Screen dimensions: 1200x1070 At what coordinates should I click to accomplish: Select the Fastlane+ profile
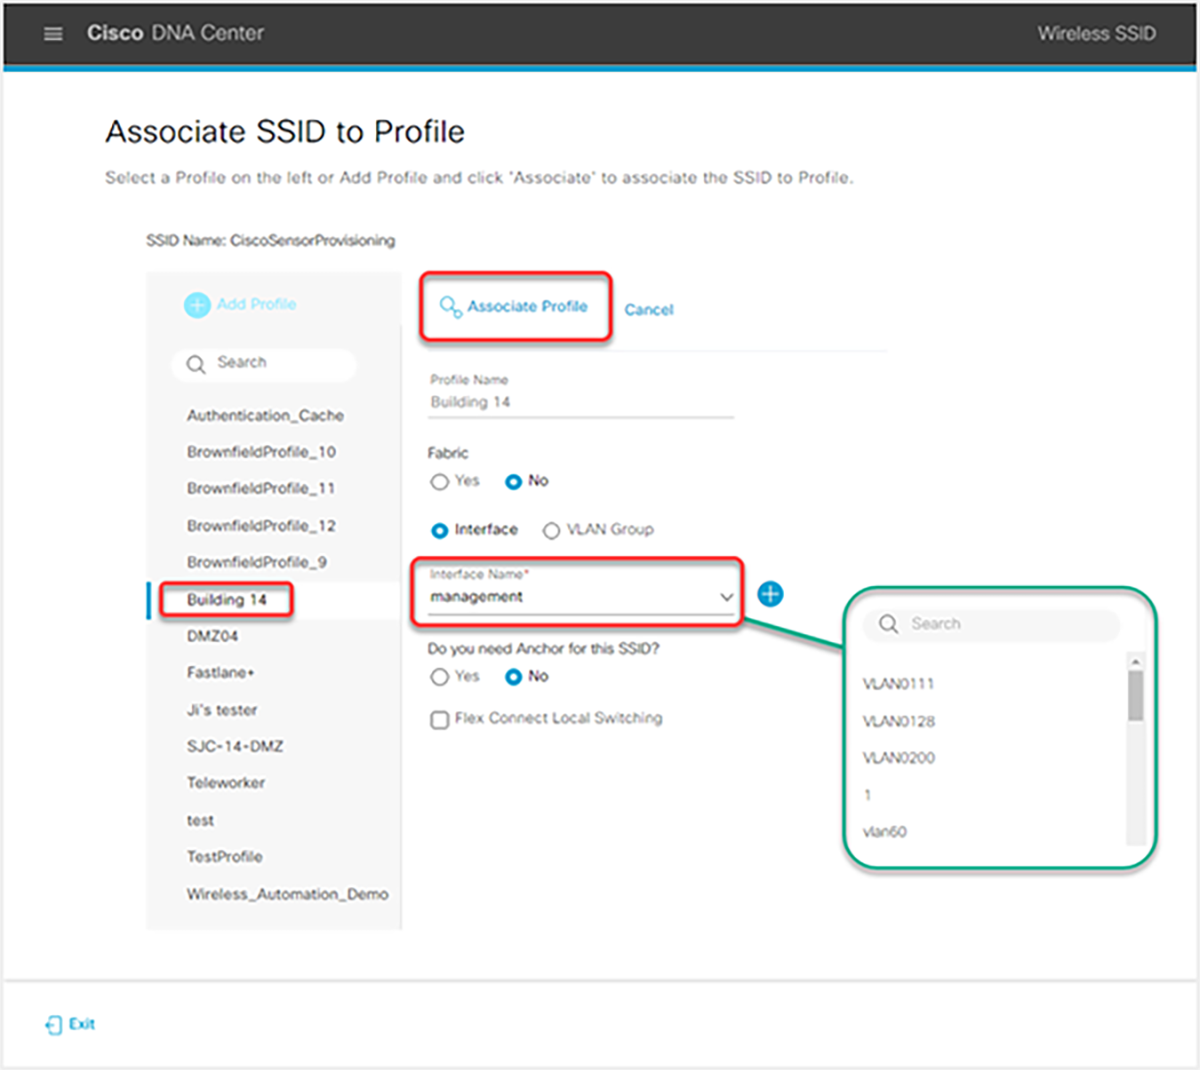(x=221, y=673)
